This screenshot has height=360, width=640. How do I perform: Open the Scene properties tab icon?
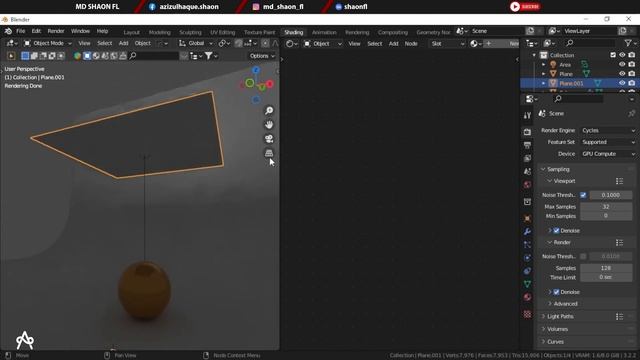click(527, 172)
